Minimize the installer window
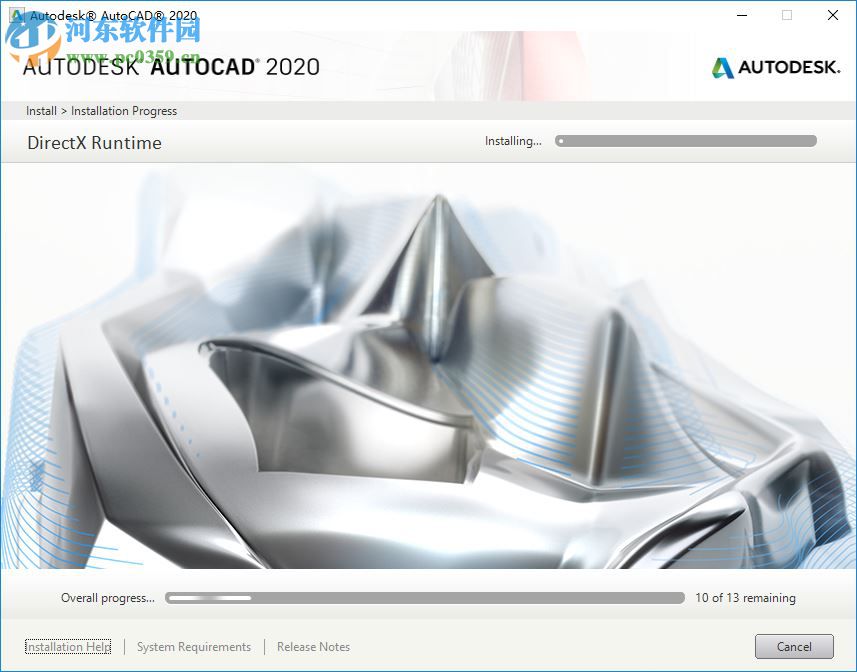Viewport: 857px width, 672px height. pyautogui.click(x=741, y=15)
